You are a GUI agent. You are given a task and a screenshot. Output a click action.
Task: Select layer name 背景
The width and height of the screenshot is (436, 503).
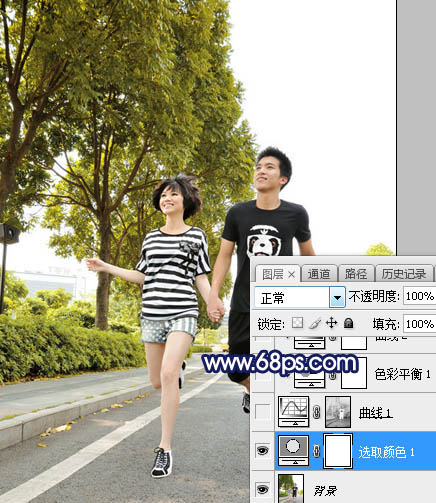point(325,491)
